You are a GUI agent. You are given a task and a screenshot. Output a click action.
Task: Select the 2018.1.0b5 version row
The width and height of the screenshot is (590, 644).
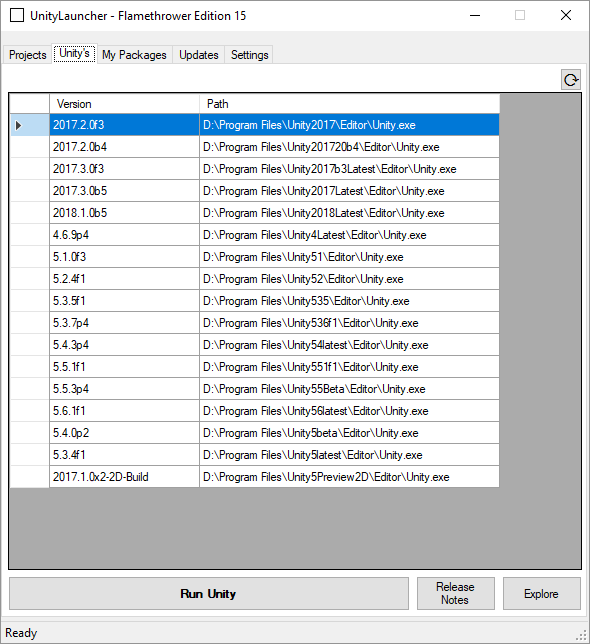pyautogui.click(x=255, y=213)
